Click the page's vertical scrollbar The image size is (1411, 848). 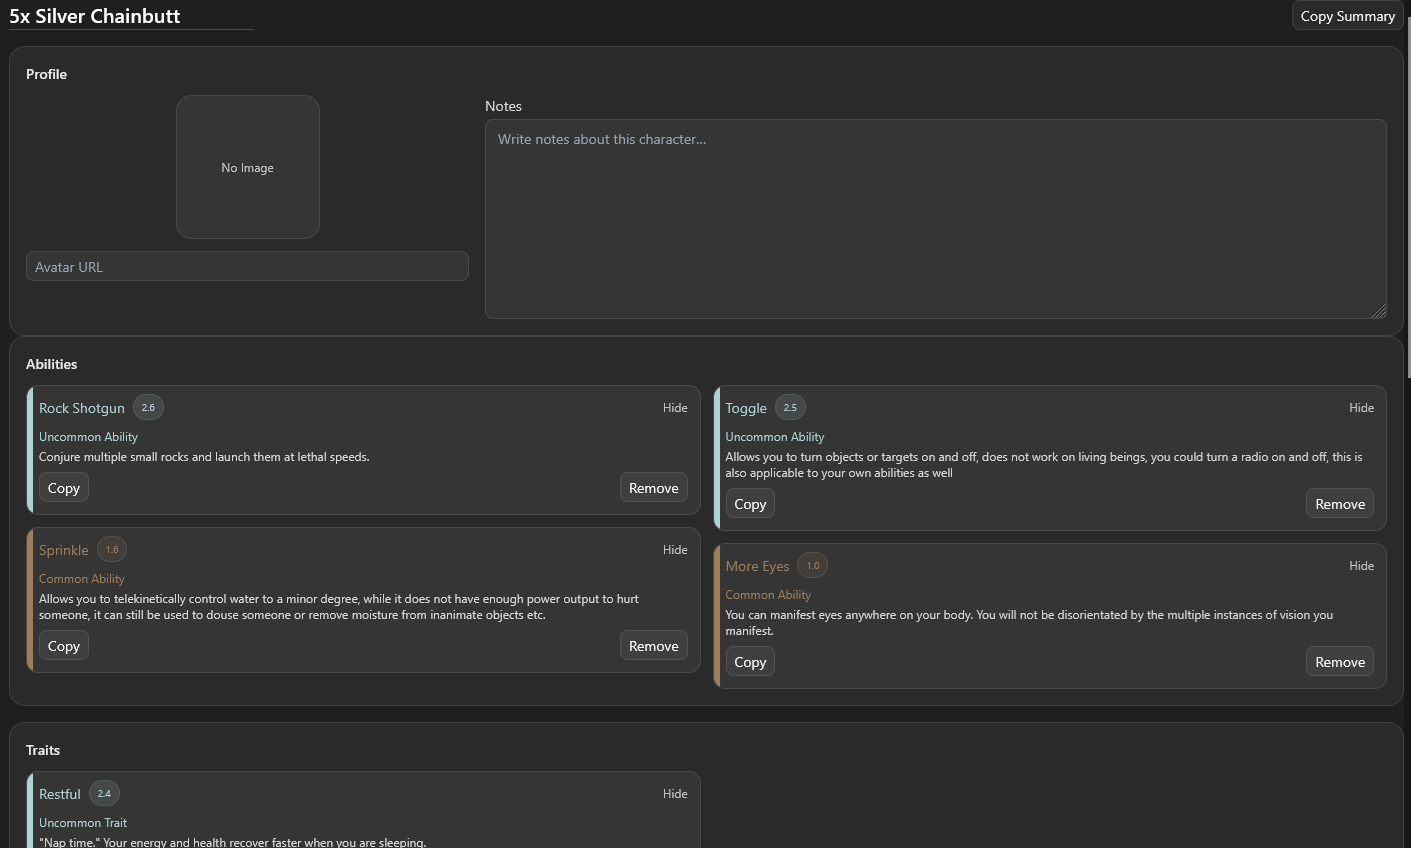tap(1407, 200)
